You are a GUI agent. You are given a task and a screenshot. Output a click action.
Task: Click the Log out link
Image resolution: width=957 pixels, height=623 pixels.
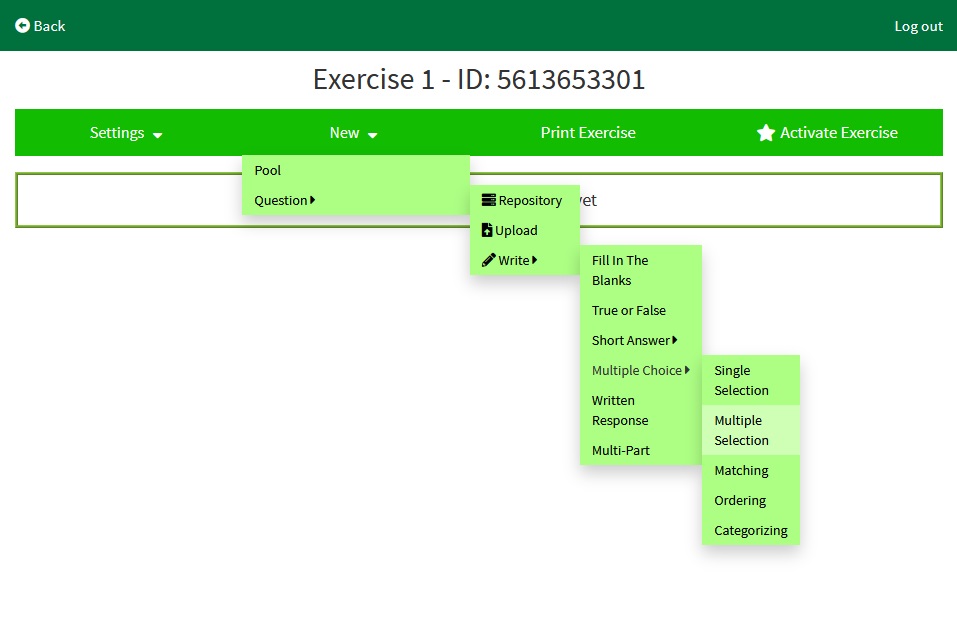click(918, 26)
